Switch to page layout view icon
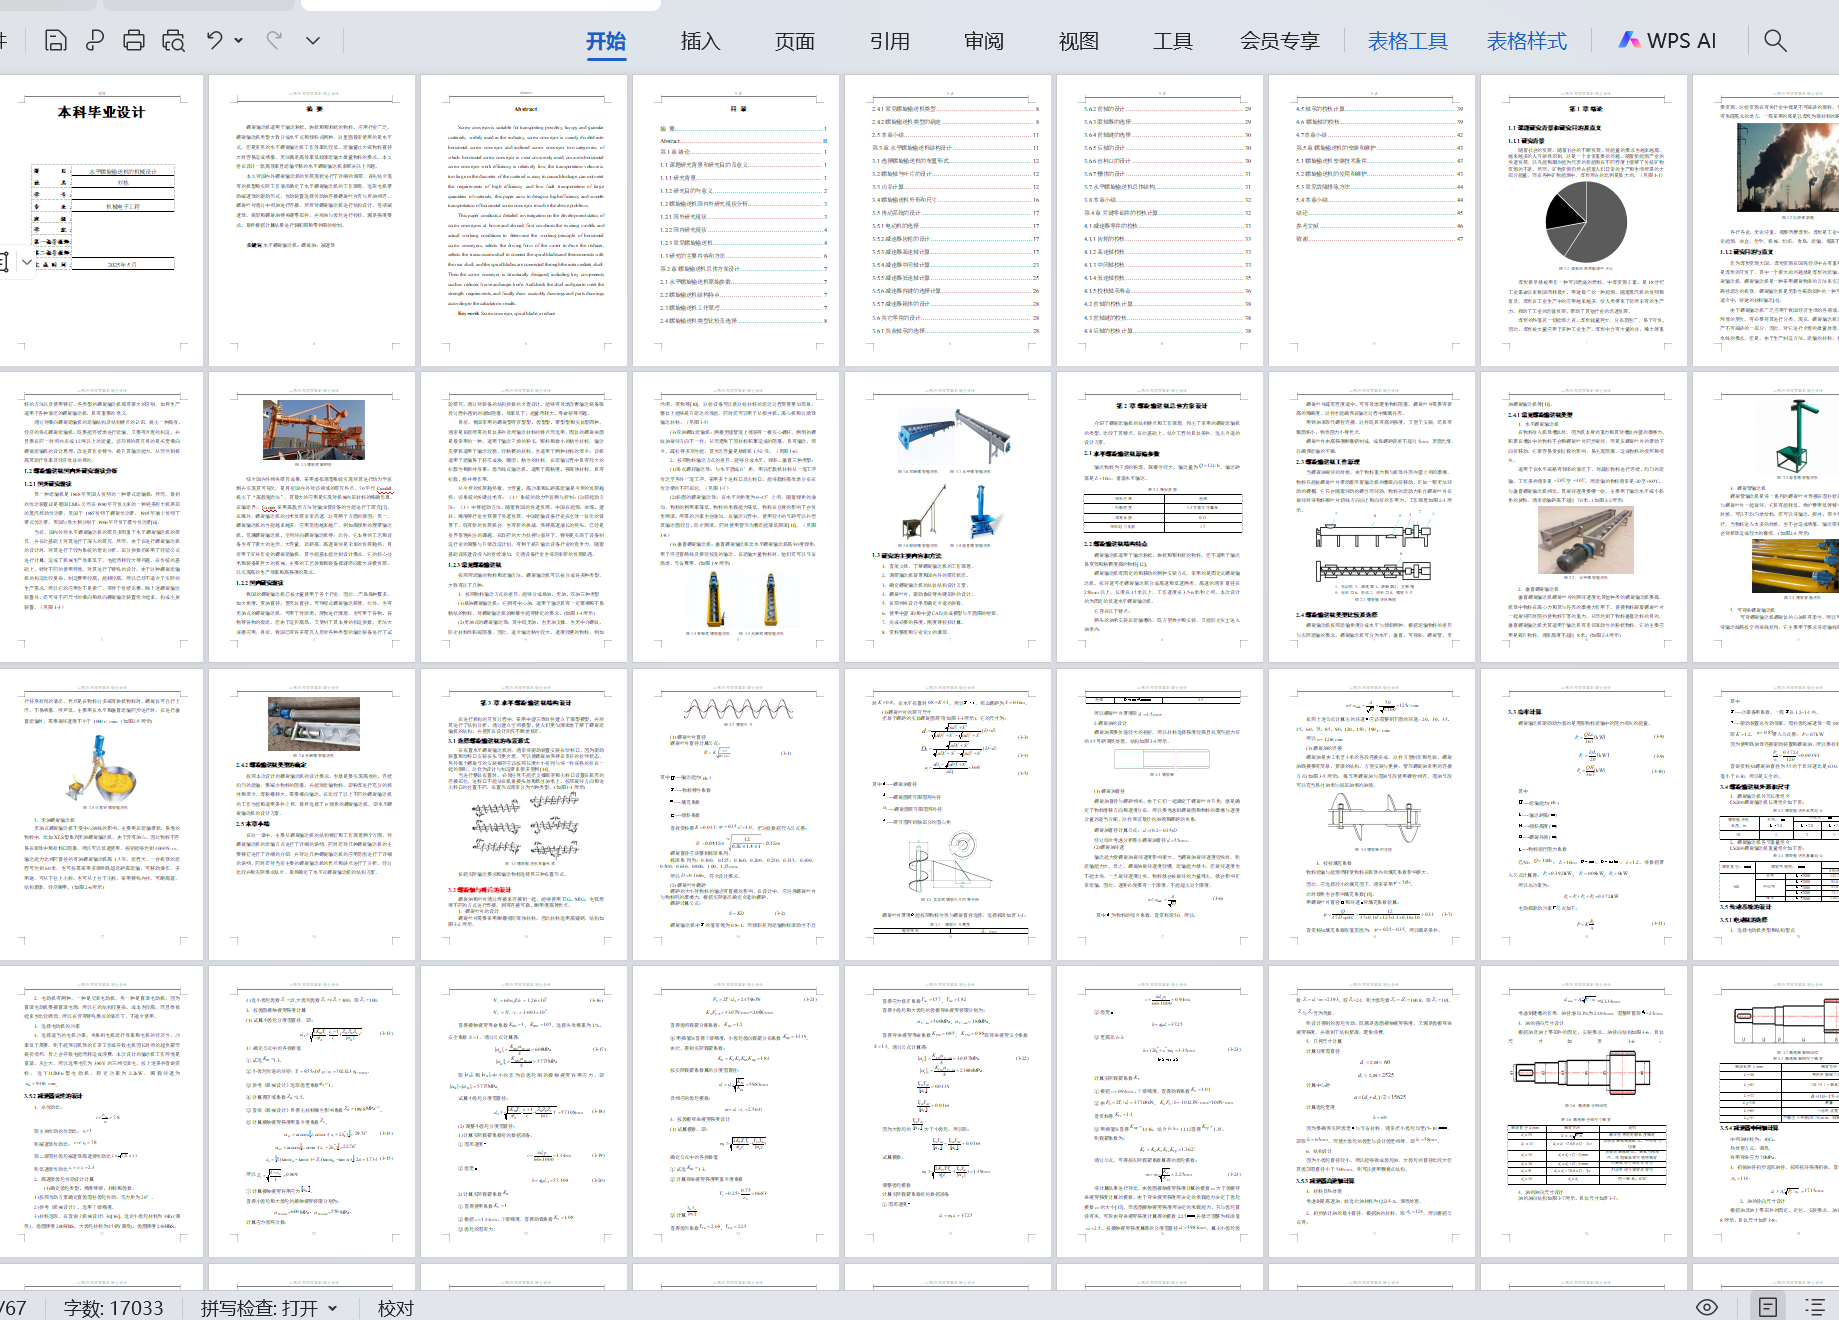Screen dimensions: 1839x1320 tap(1768, 1307)
